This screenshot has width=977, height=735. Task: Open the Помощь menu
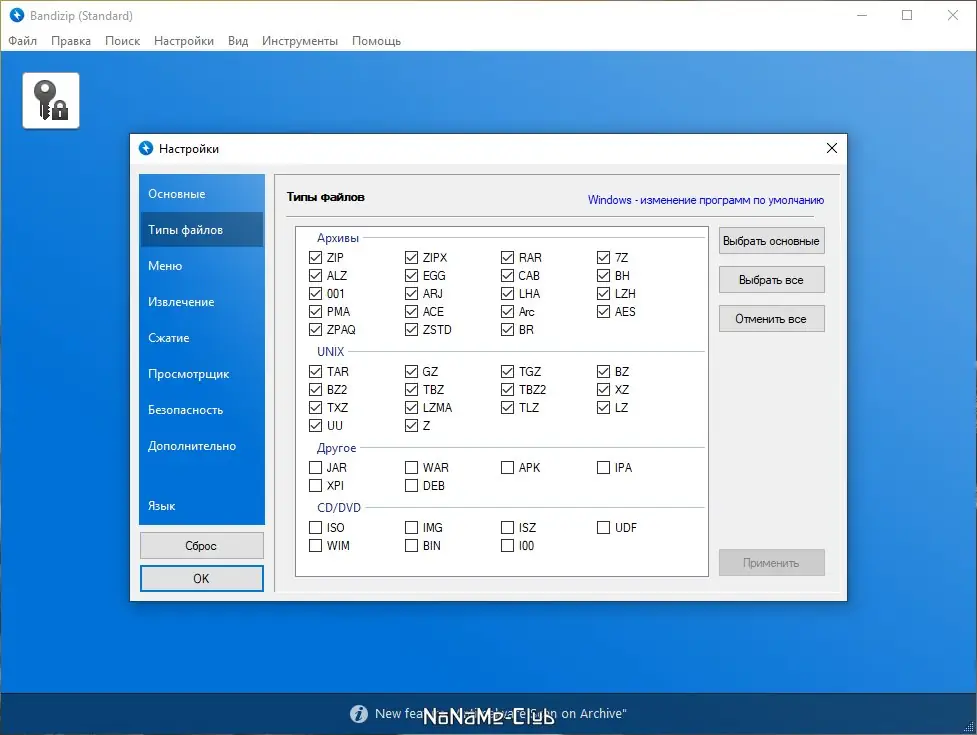376,41
